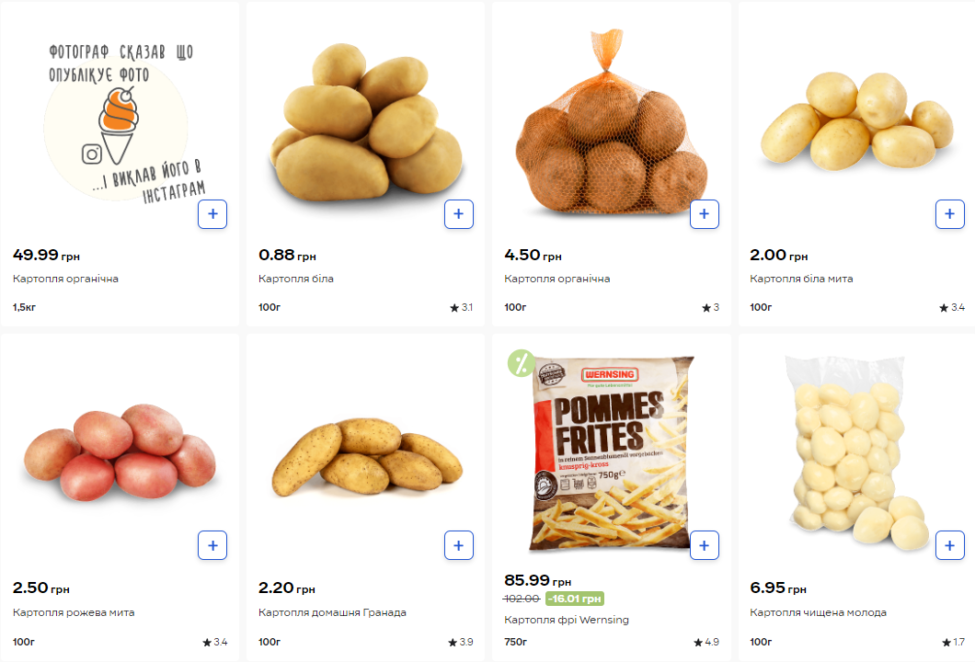Open the Картопля рожева мита title link

(73, 612)
